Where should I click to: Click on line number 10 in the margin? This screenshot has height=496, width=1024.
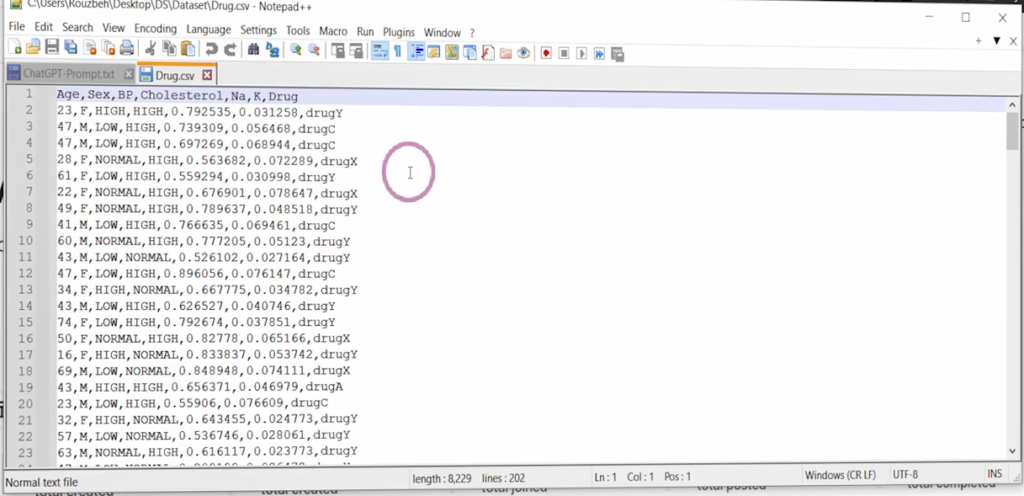coord(30,241)
